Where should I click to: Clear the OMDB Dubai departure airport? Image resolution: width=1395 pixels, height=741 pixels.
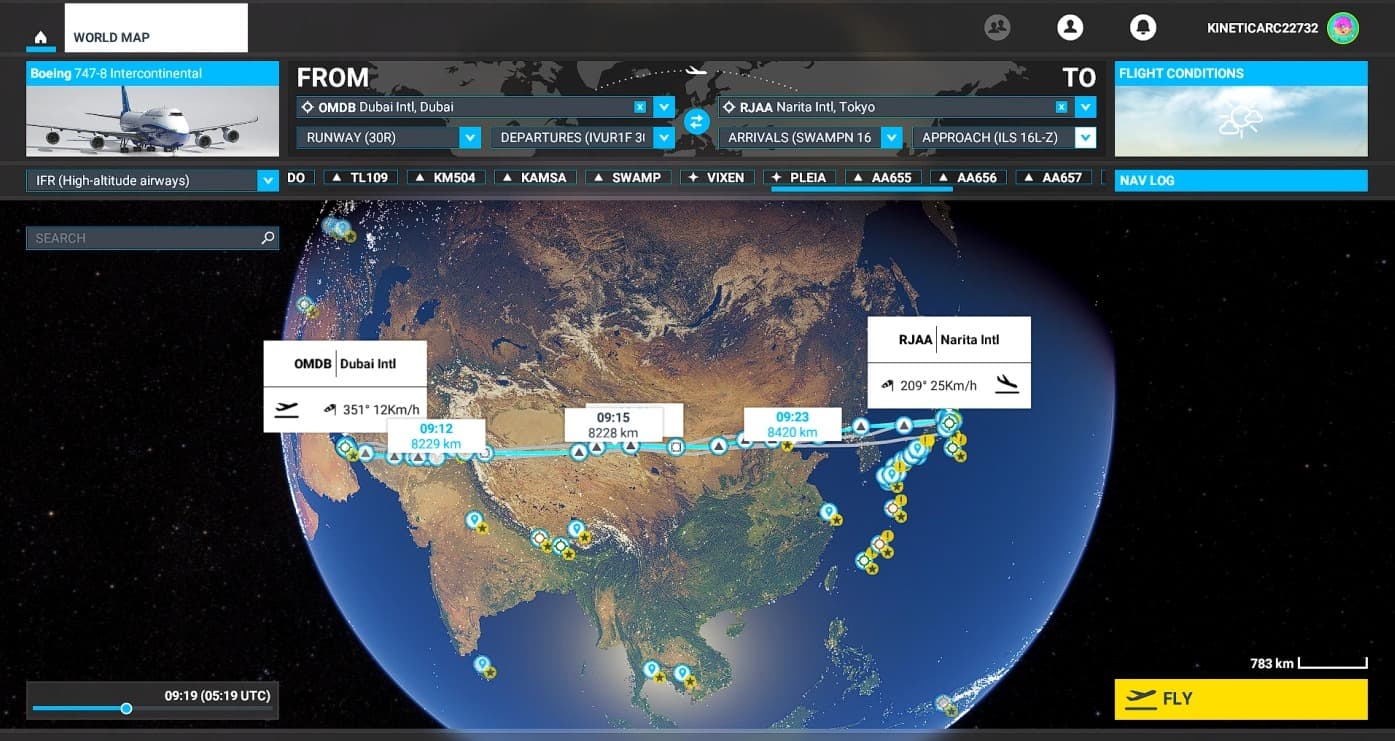[640, 107]
